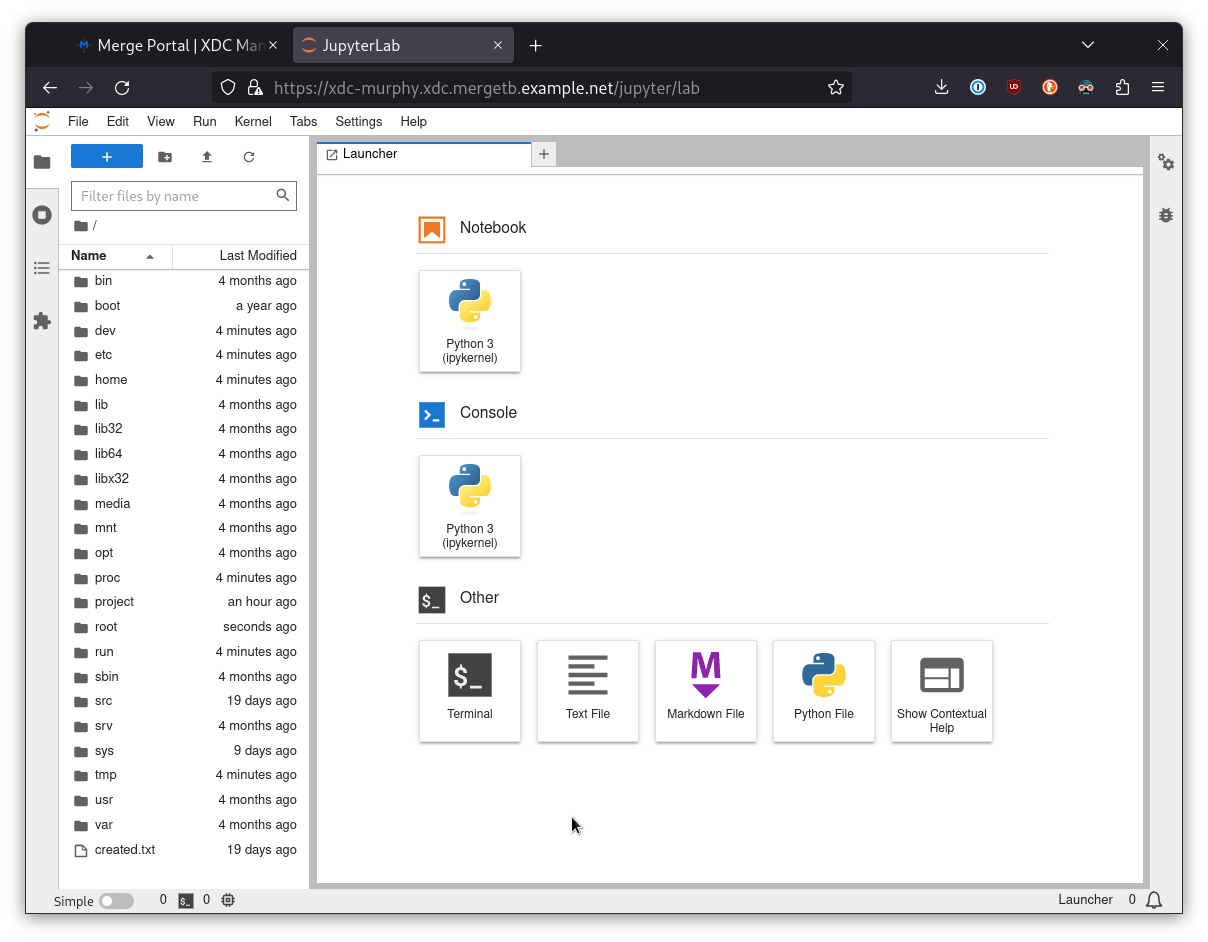
Task: Open the Debugger panel
Action: 1165,215
